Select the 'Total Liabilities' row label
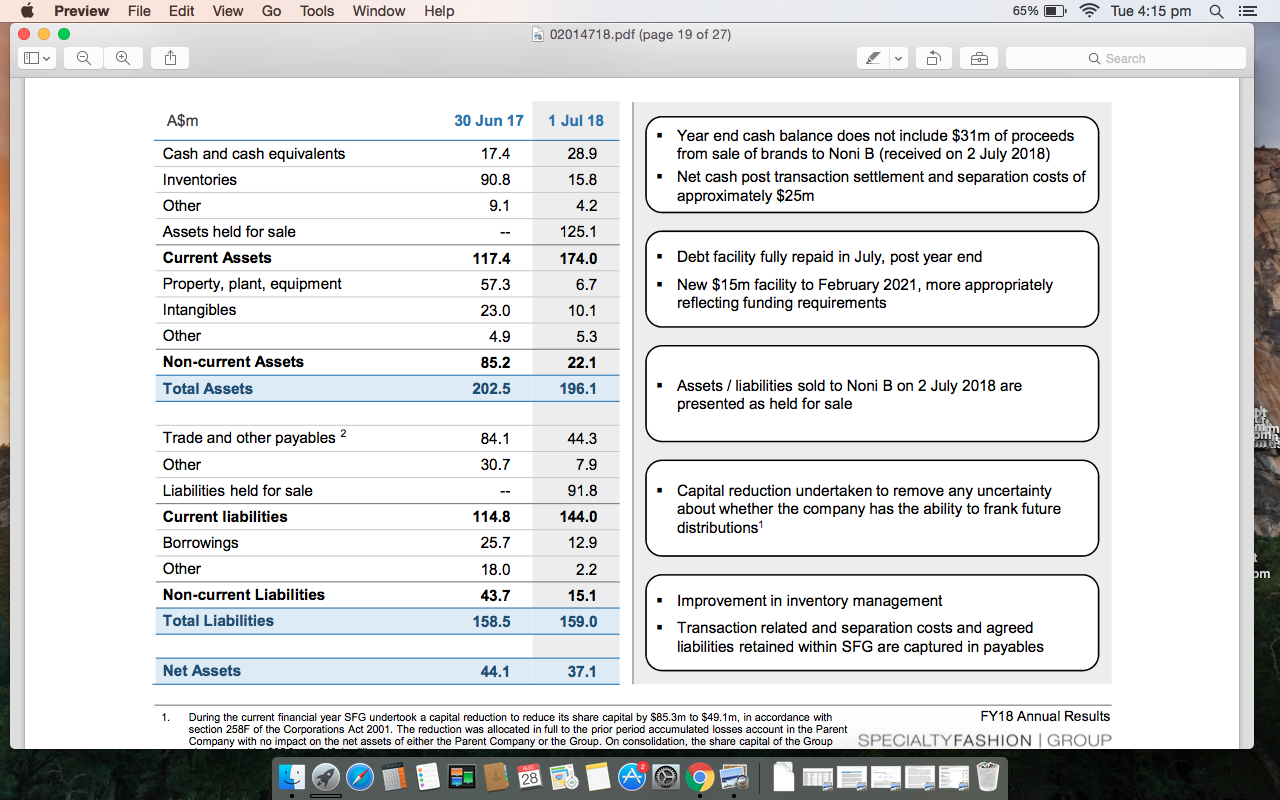1280x800 pixels. pos(218,621)
